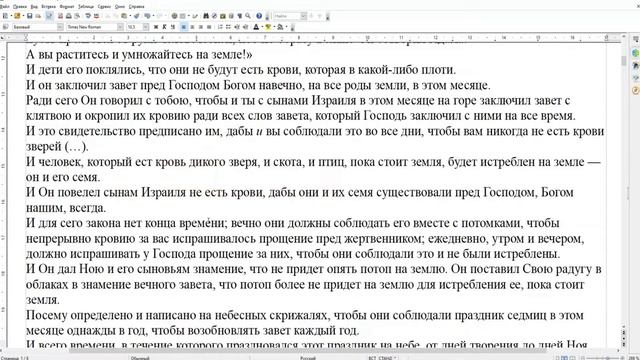
Task: Click the Data sources icon
Action: click(x=231, y=16)
